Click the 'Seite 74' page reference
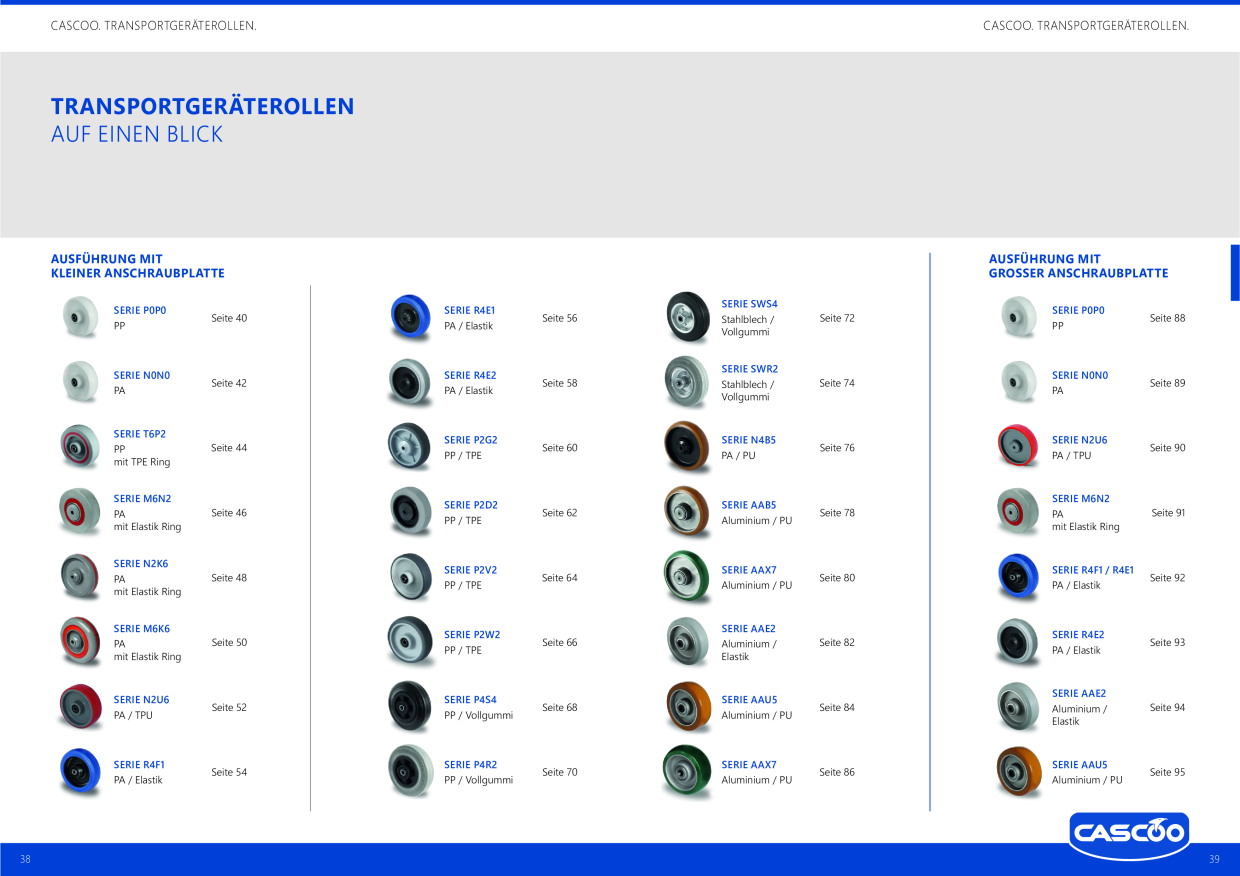The width and height of the screenshot is (1240, 876). [837, 383]
